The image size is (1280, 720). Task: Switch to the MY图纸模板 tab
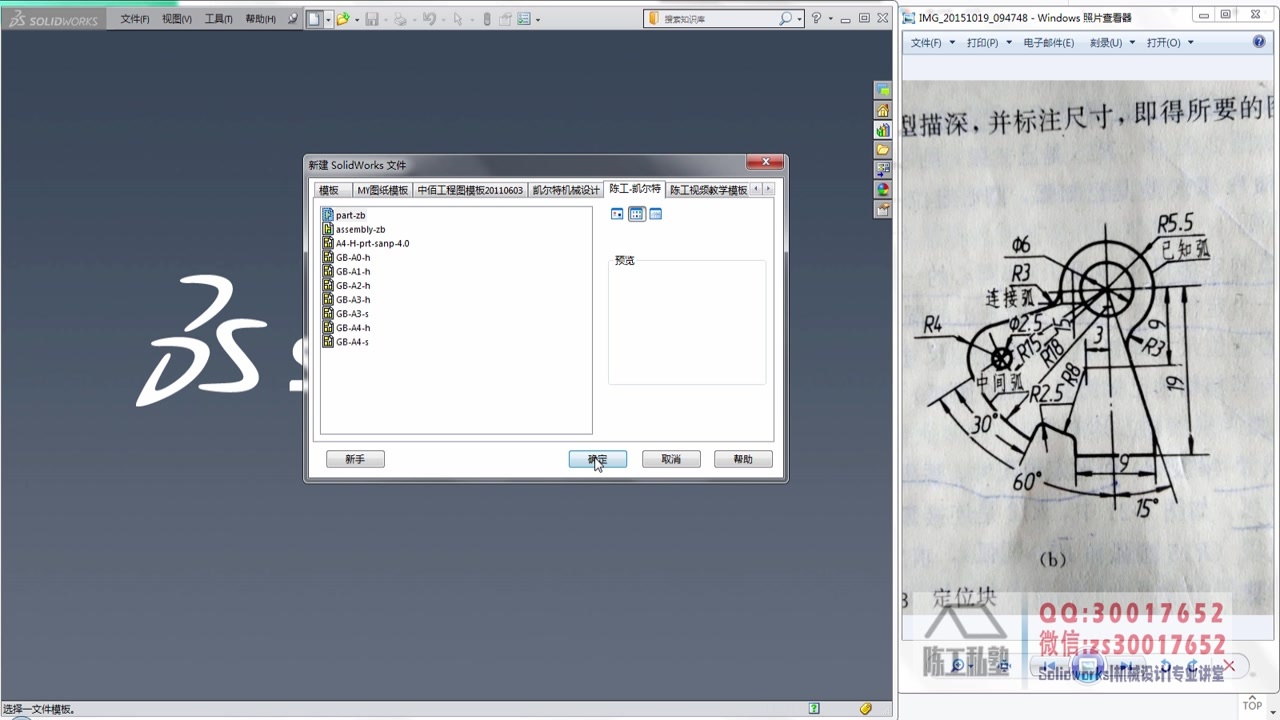pyautogui.click(x=382, y=190)
